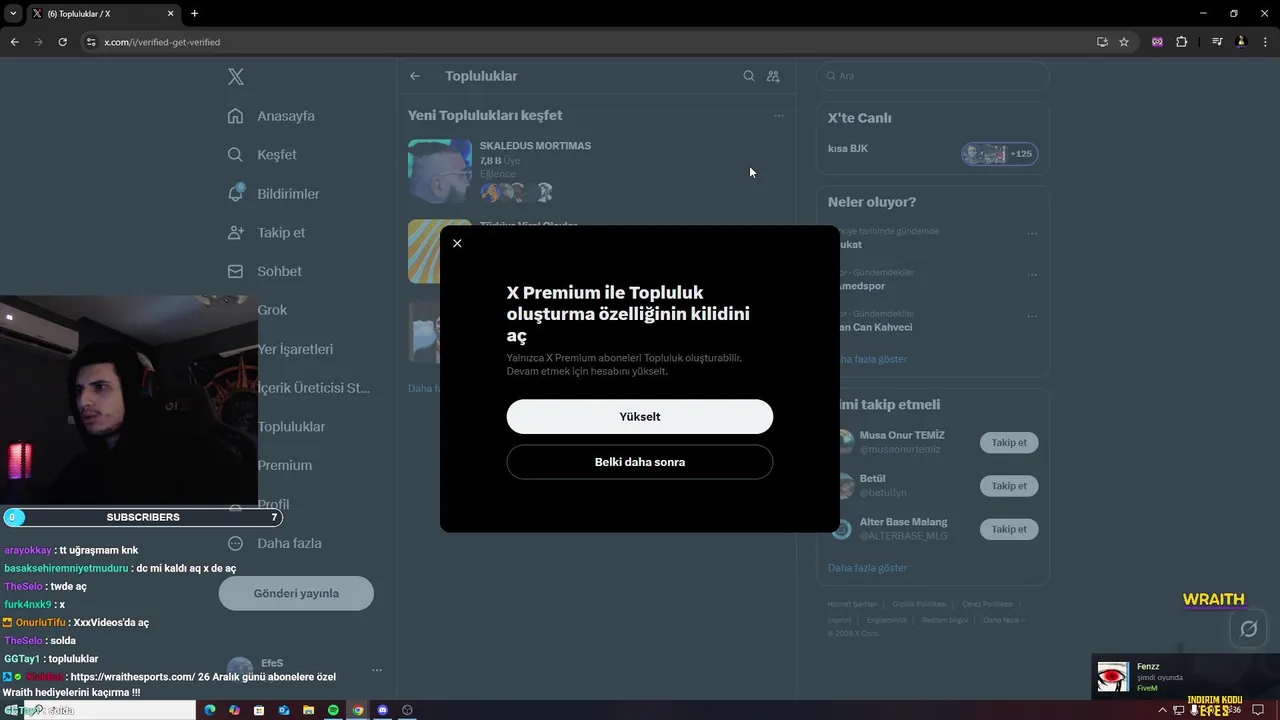Open options for Can Kahveci trend
This screenshot has height=720, width=1280.
tap(1032, 317)
